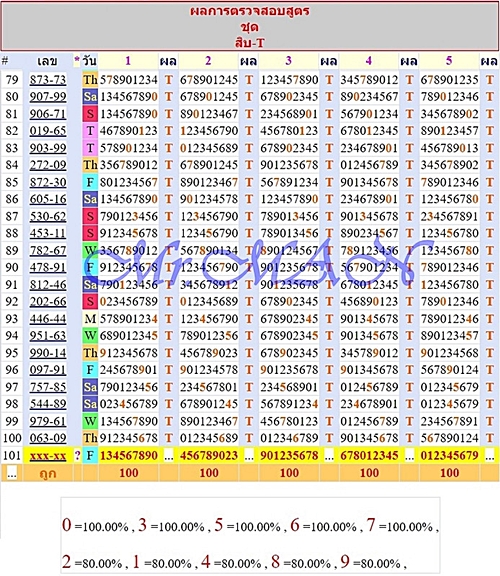Click the Th day cell in row 79
500x576 pixels.
click(x=90, y=80)
